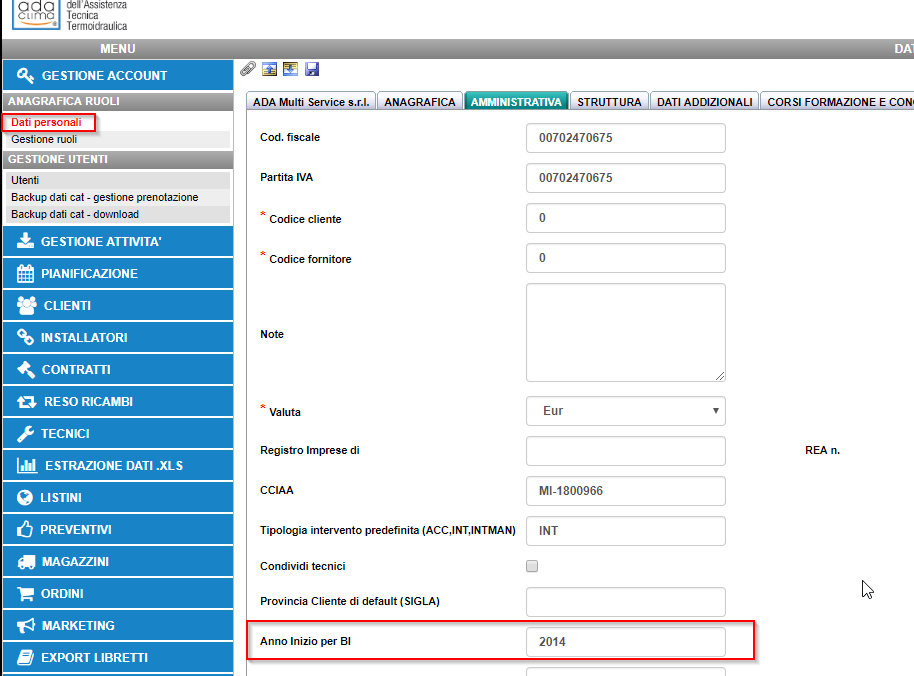The width and height of the screenshot is (914, 676).
Task: Open the Valuta dropdown
Action: point(625,411)
